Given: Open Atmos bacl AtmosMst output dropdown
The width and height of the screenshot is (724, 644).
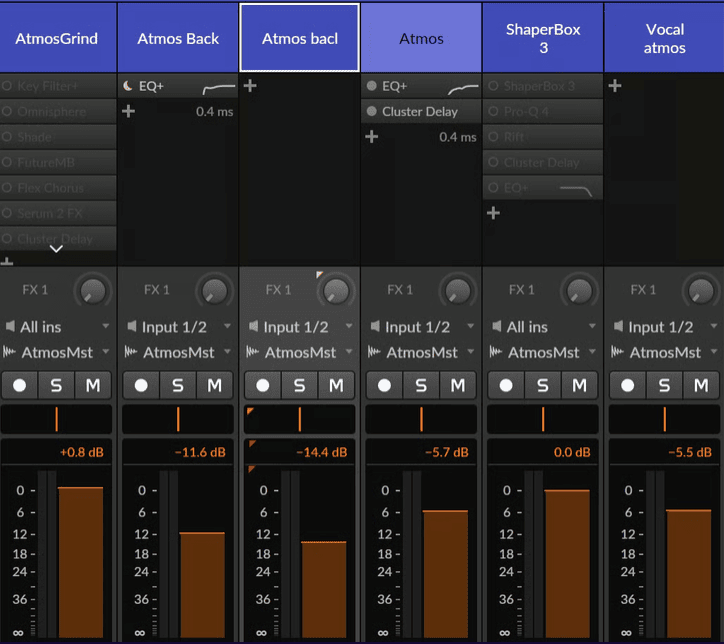Looking at the screenshot, I should click(x=300, y=352).
